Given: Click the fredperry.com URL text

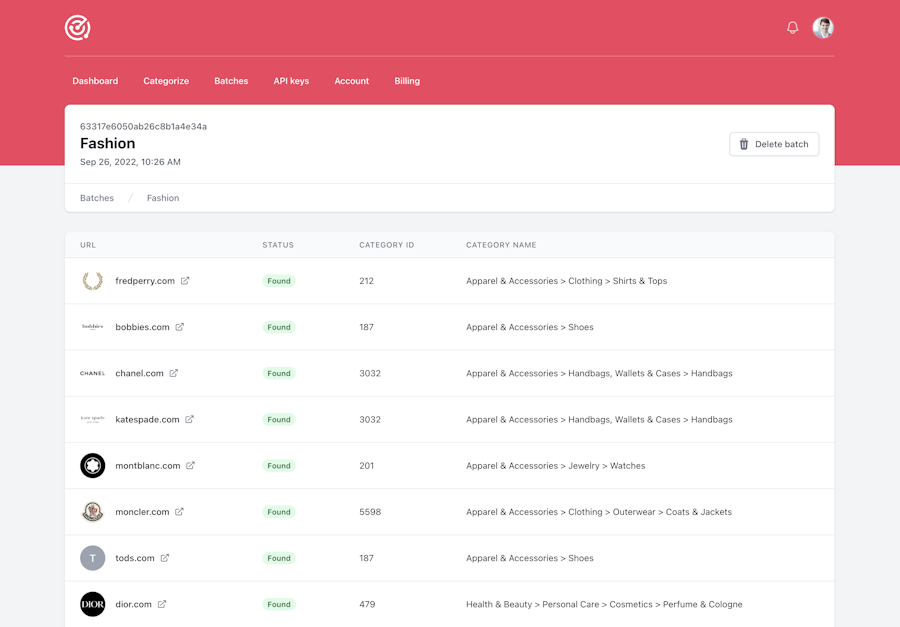Looking at the screenshot, I should click(x=145, y=281).
